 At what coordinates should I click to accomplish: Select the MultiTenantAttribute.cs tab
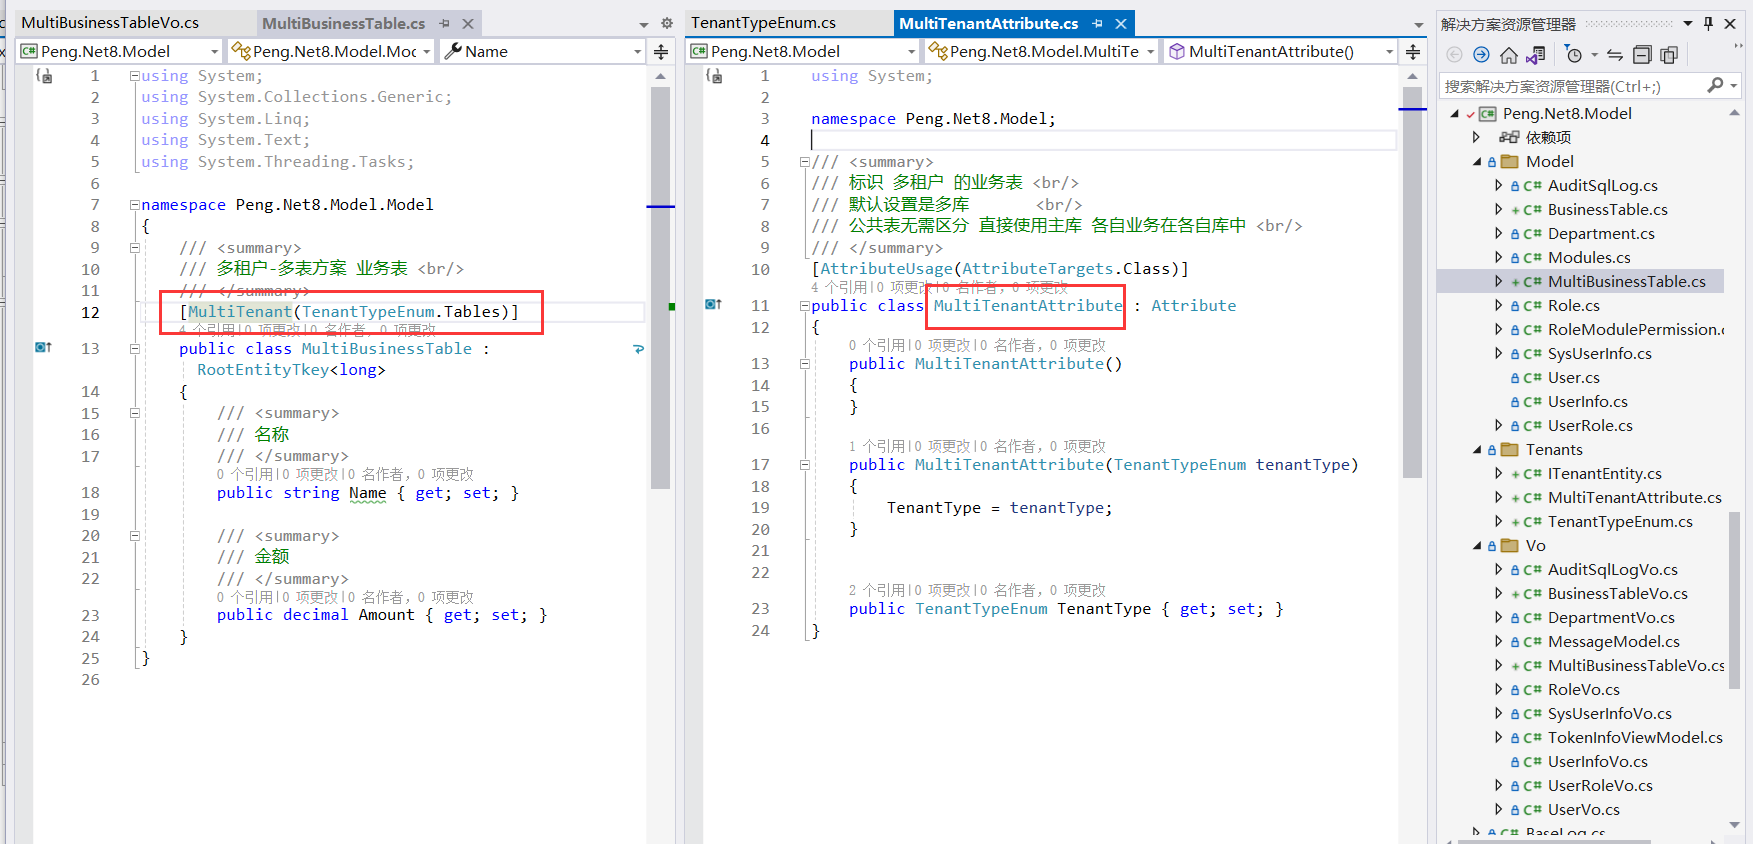pos(989,23)
